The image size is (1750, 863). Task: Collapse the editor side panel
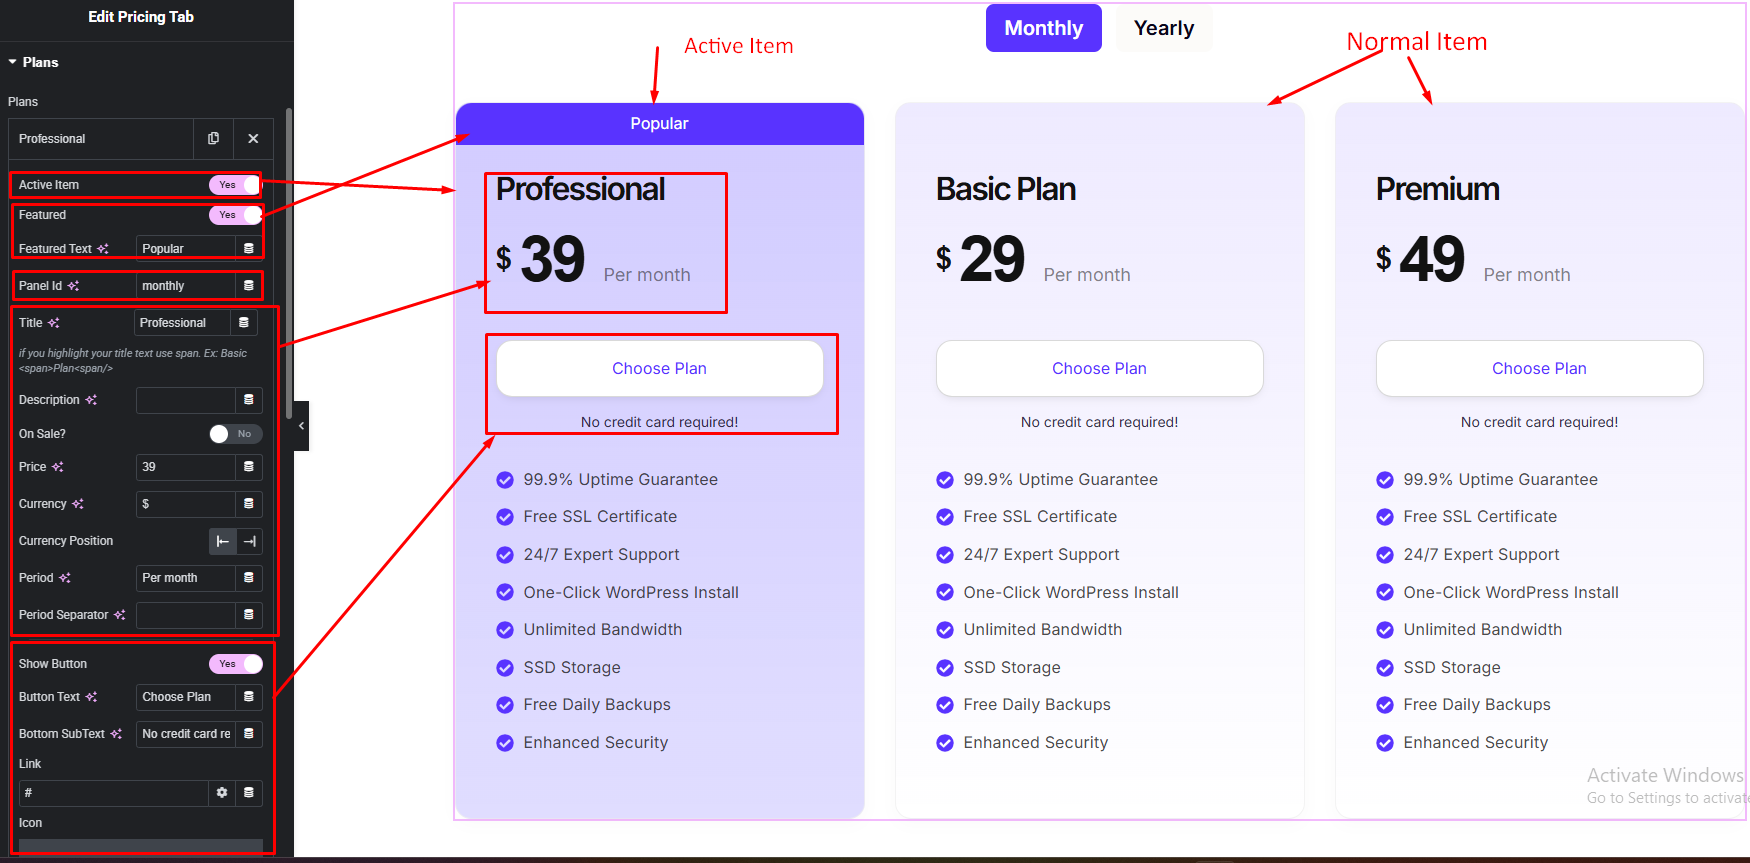pos(301,426)
